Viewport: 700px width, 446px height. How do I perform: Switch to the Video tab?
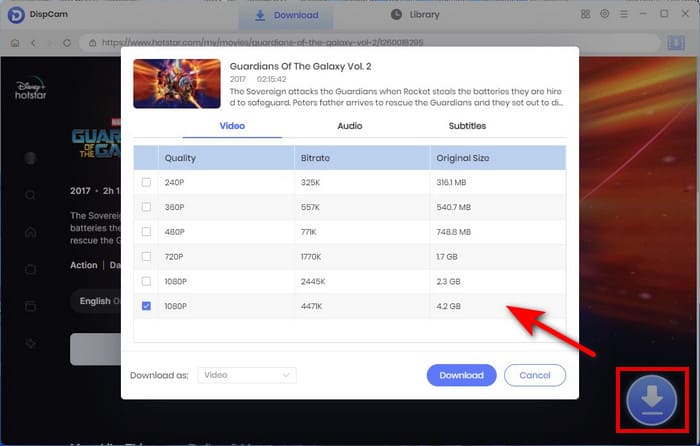pos(232,126)
